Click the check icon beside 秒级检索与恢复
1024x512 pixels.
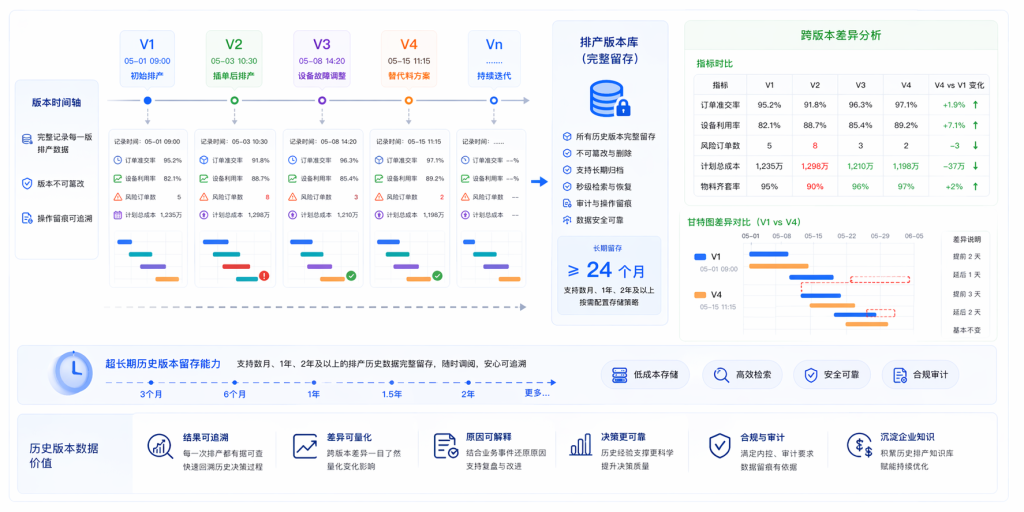[567, 187]
